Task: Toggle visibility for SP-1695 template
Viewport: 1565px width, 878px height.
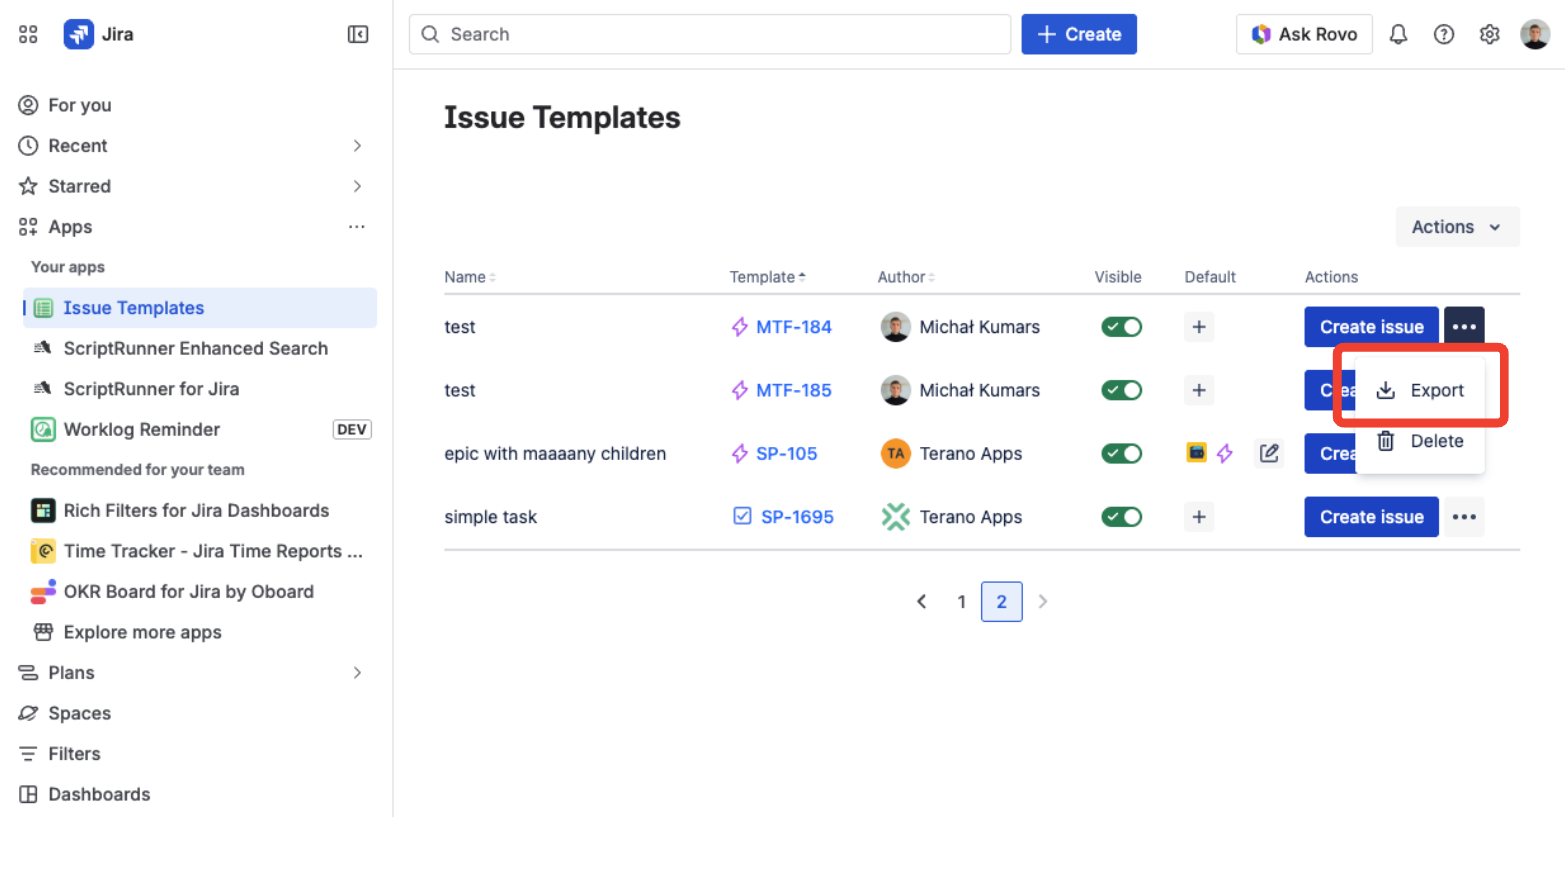Action: 1121,517
